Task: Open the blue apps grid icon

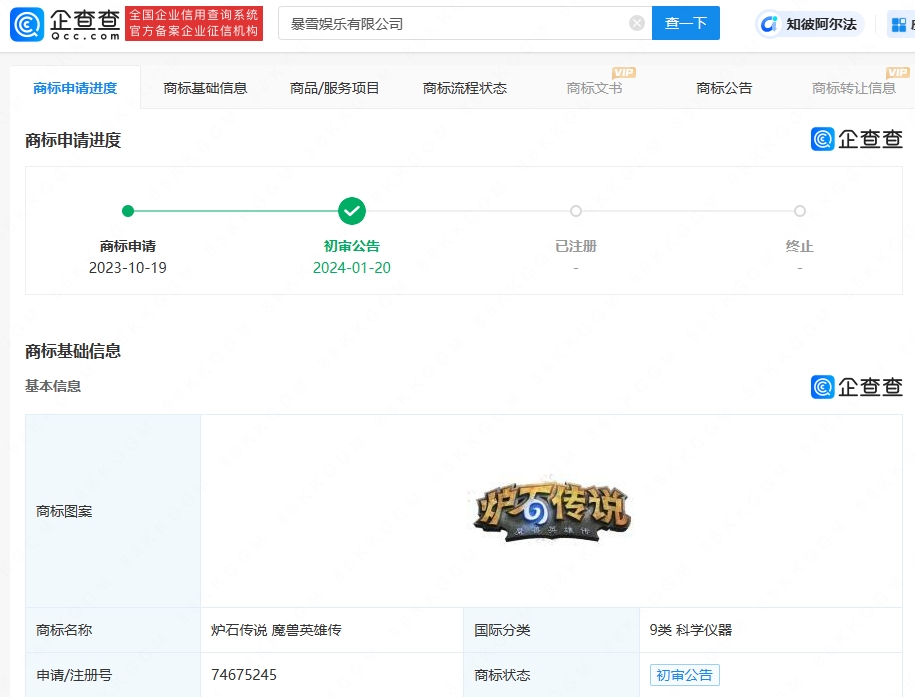Action: tap(899, 25)
